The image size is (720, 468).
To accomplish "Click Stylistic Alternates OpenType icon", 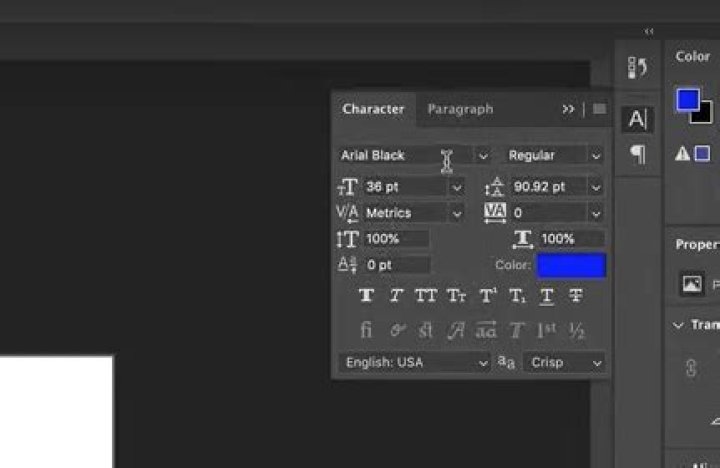I will (486, 330).
